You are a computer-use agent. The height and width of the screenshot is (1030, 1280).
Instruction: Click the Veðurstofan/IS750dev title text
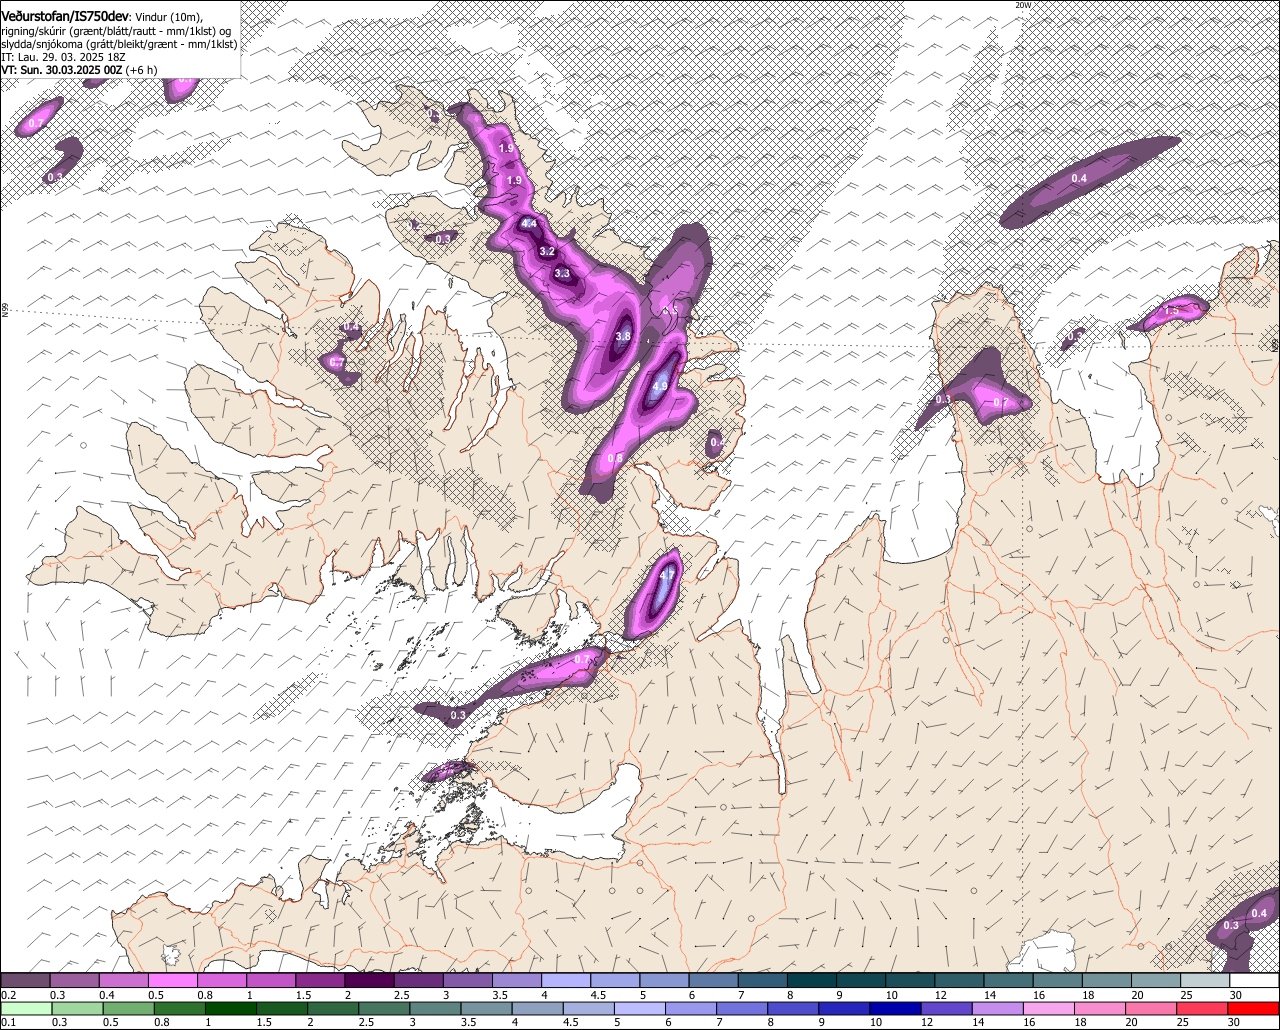[65, 15]
